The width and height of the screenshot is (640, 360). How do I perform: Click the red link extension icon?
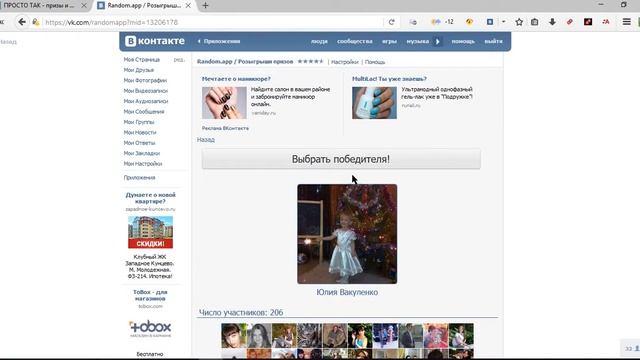(570, 22)
